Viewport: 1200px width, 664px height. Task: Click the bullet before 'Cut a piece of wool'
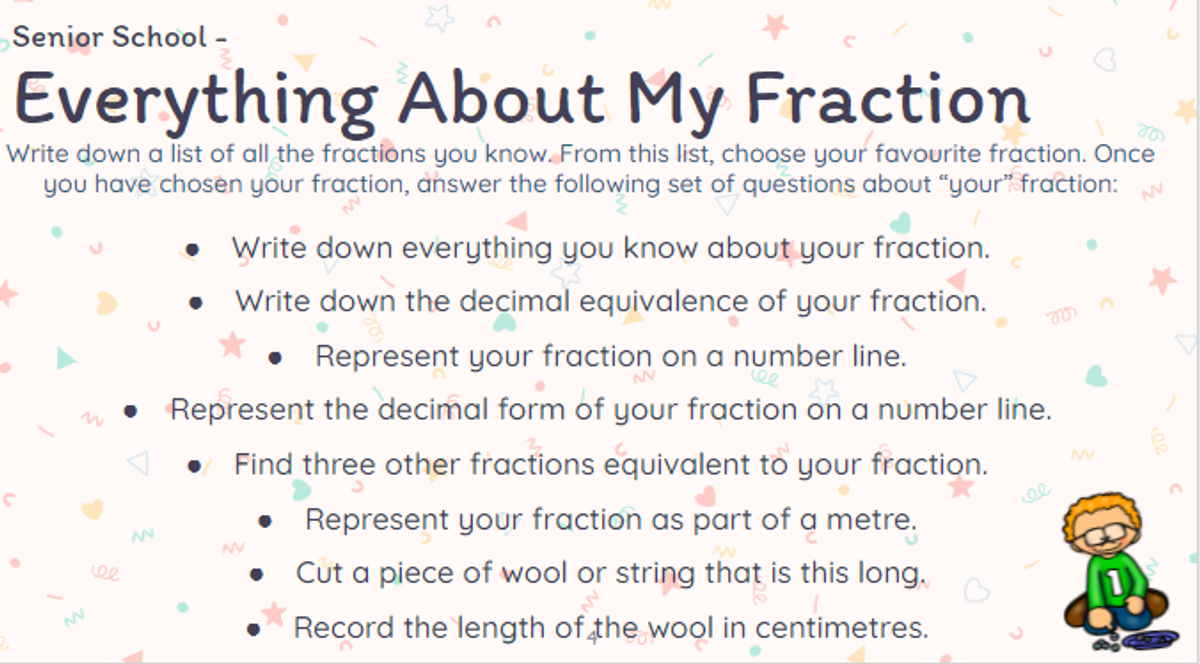click(256, 575)
